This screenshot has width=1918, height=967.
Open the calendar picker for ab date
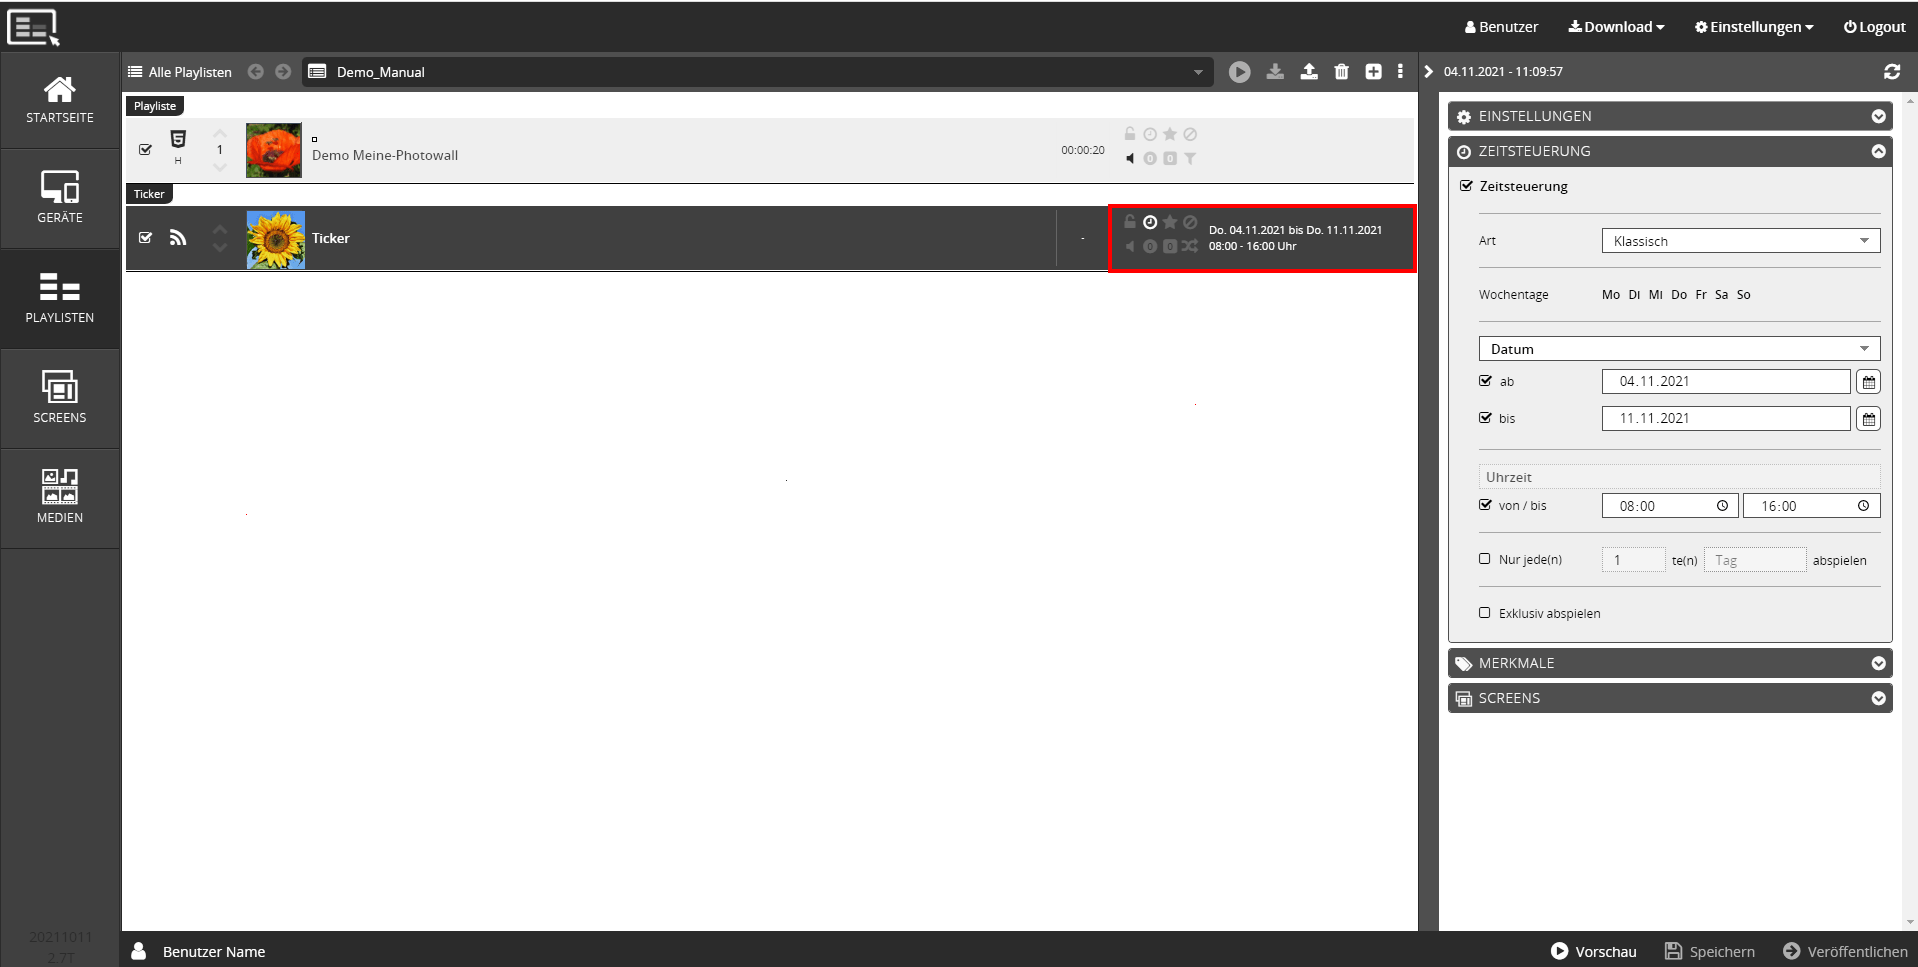click(1868, 382)
